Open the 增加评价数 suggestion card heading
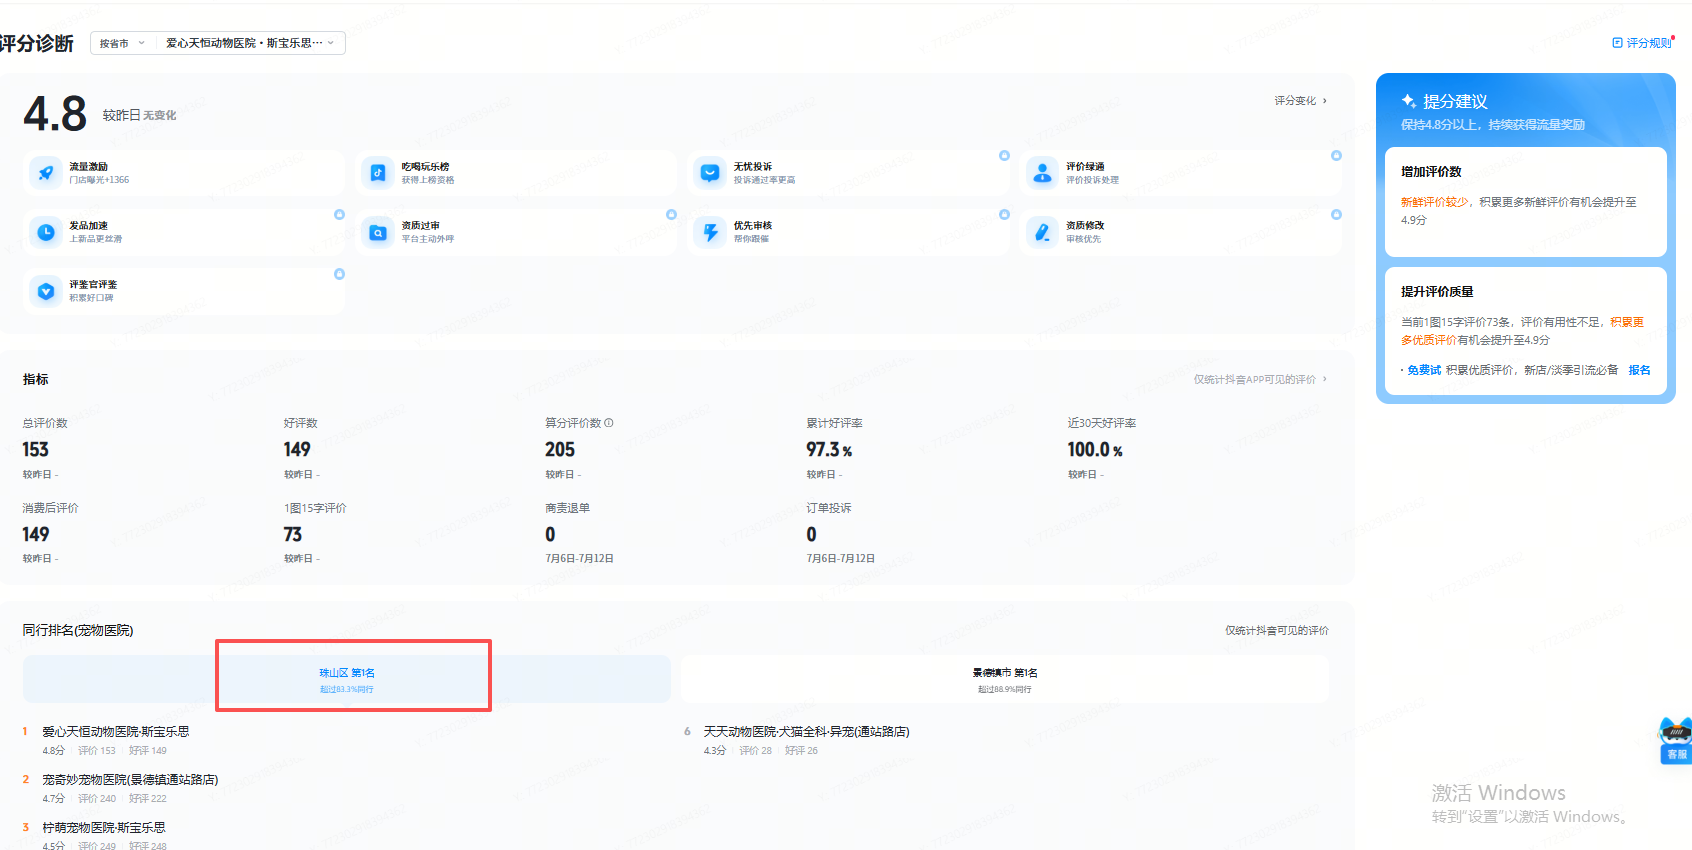 point(1431,172)
